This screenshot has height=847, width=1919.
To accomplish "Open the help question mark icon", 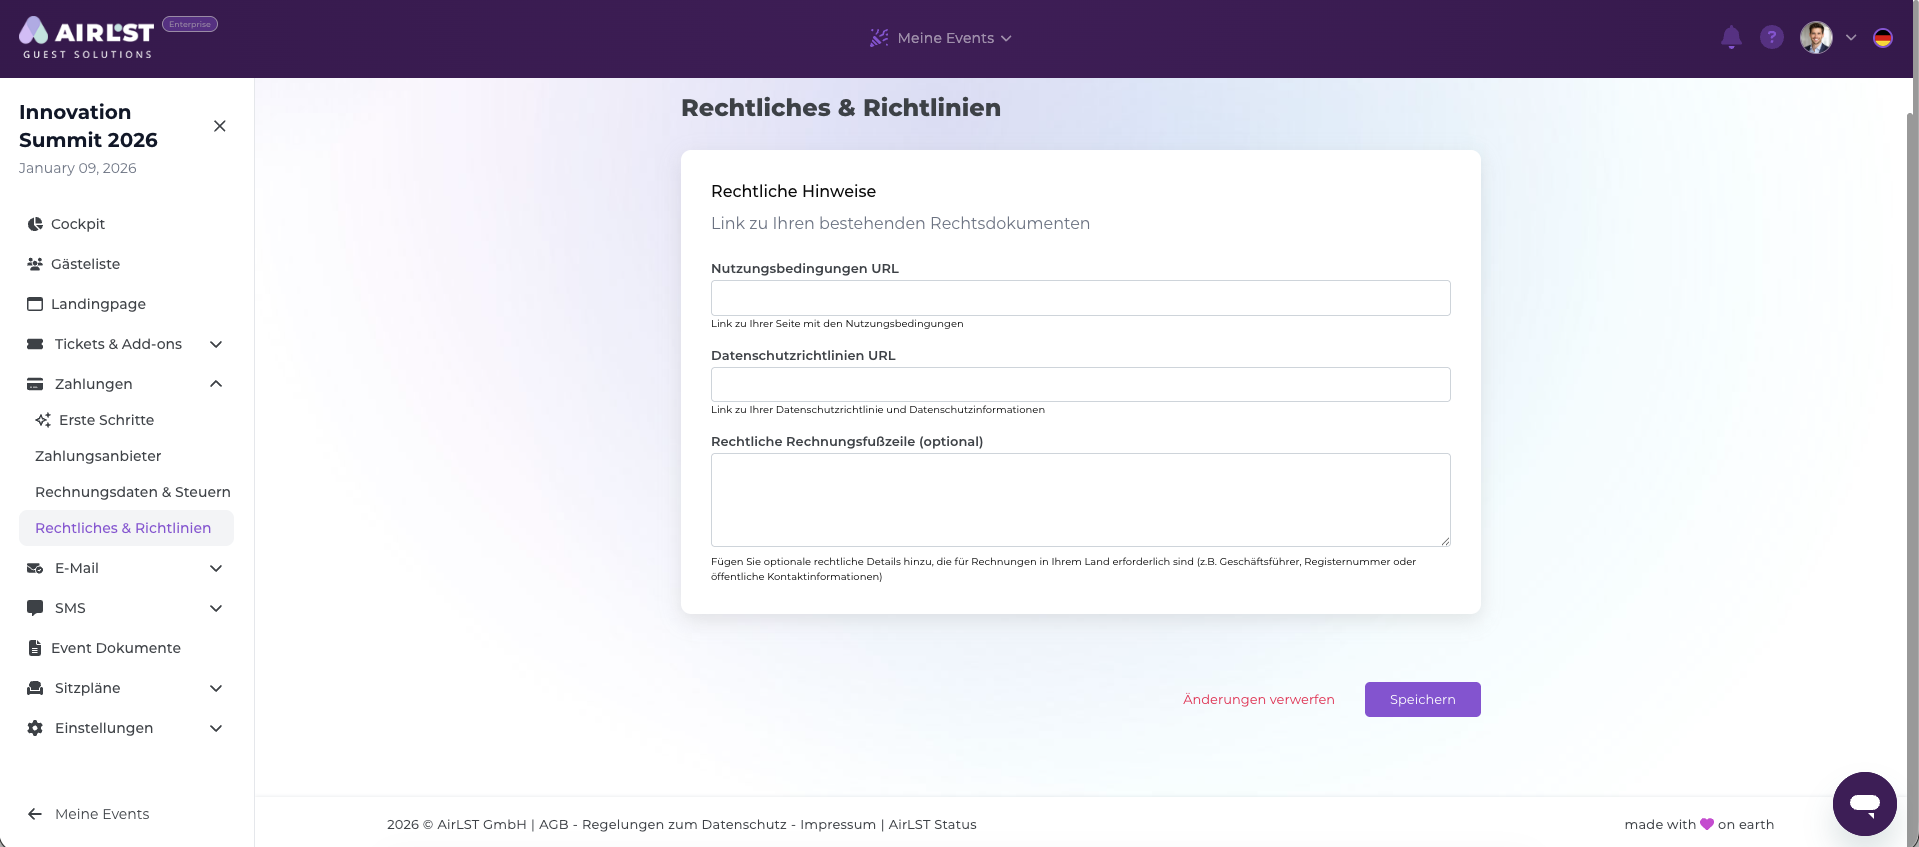I will 1771,38.
